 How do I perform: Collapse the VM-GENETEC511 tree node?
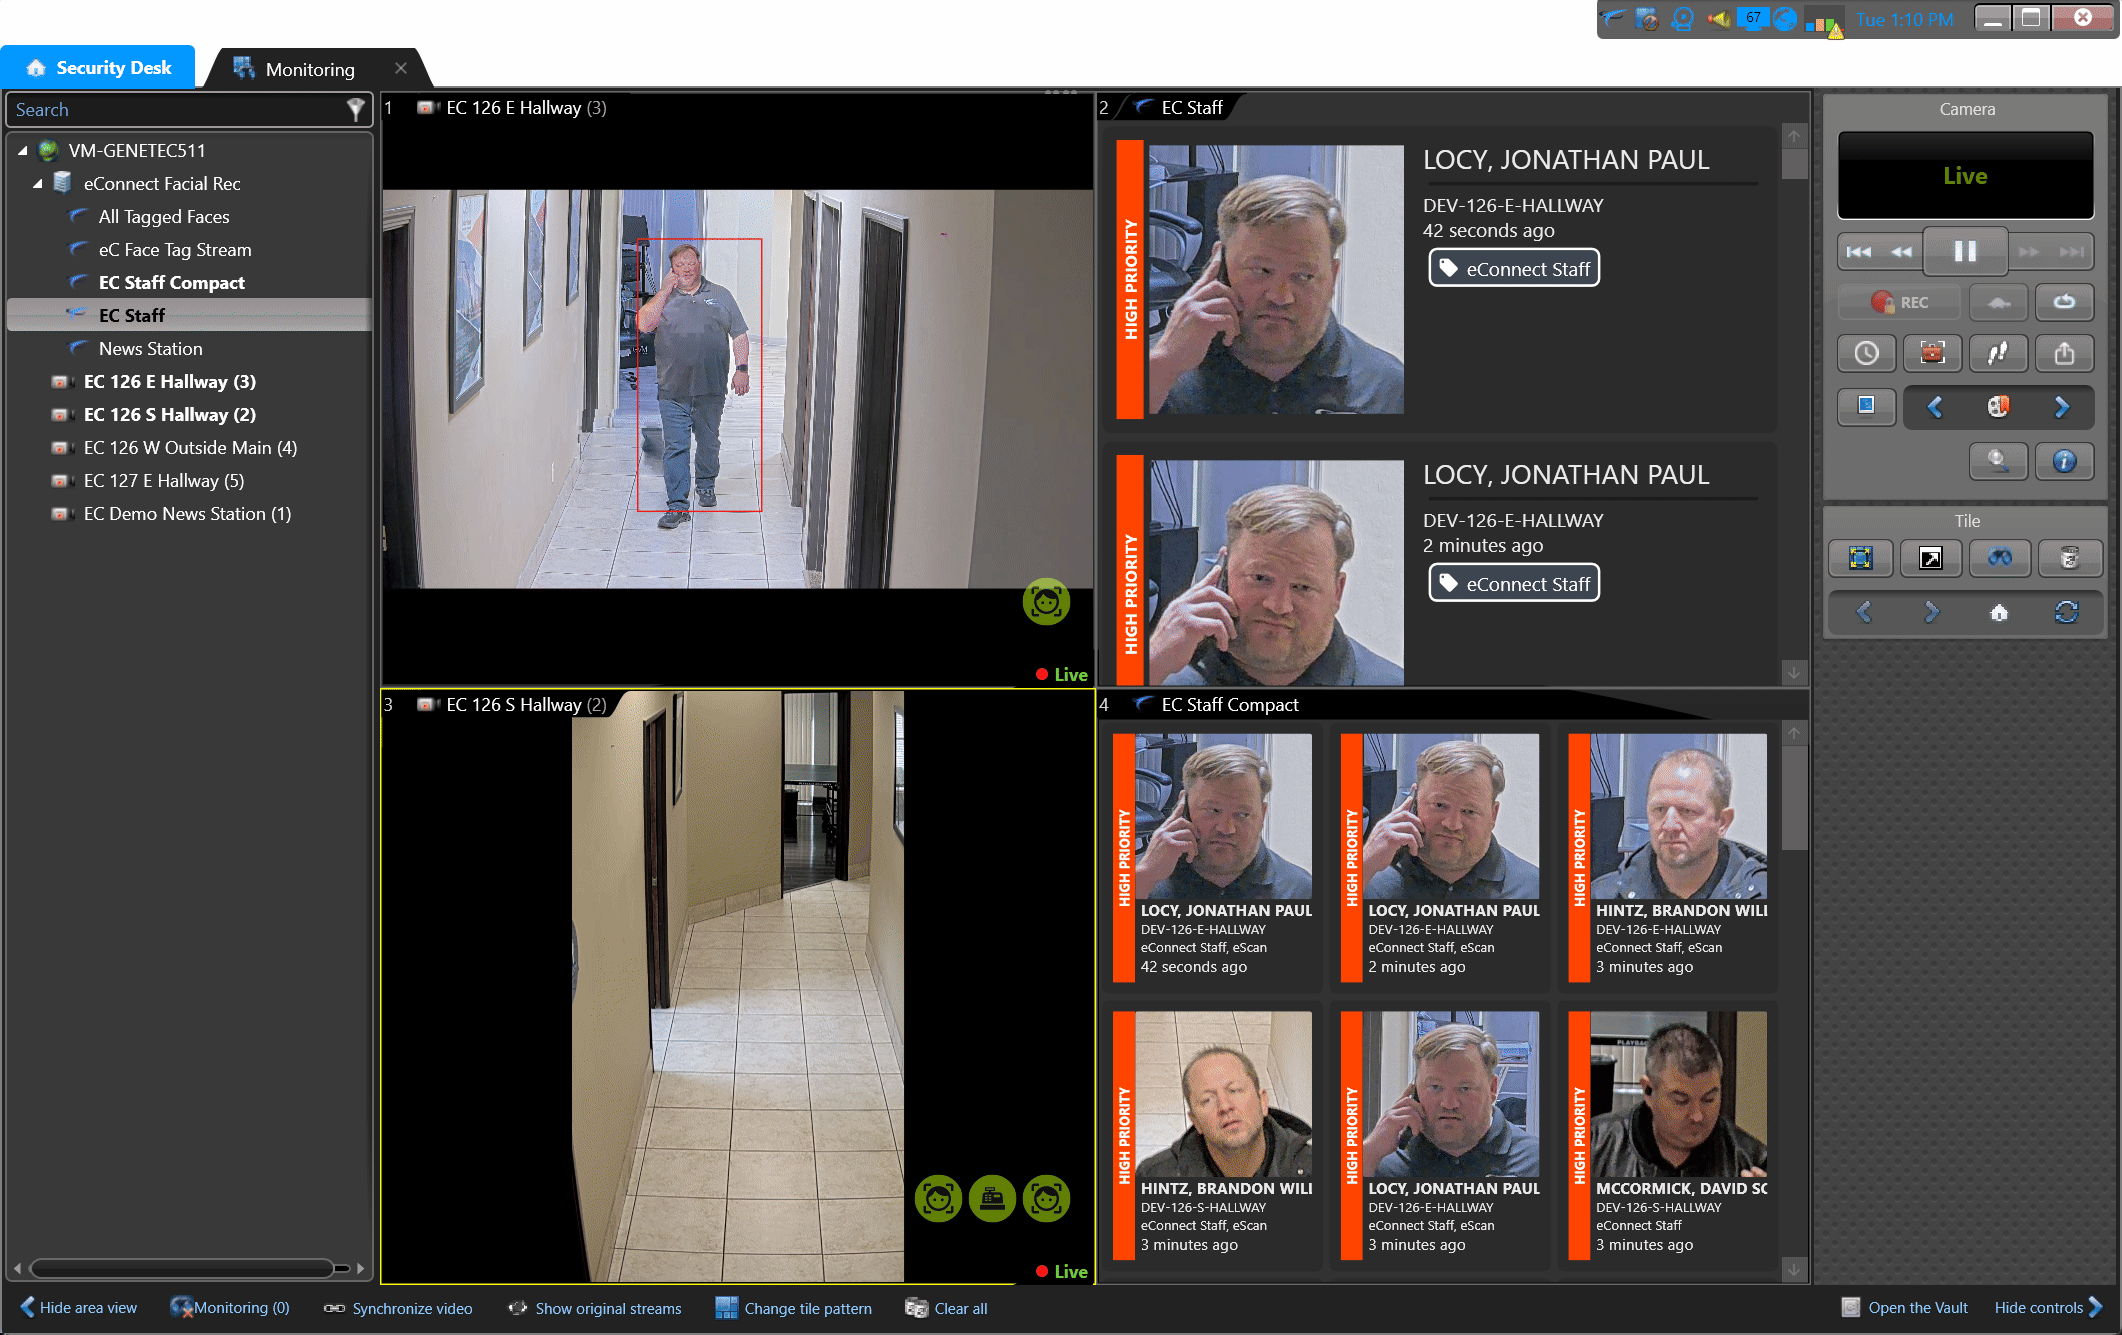[22, 151]
